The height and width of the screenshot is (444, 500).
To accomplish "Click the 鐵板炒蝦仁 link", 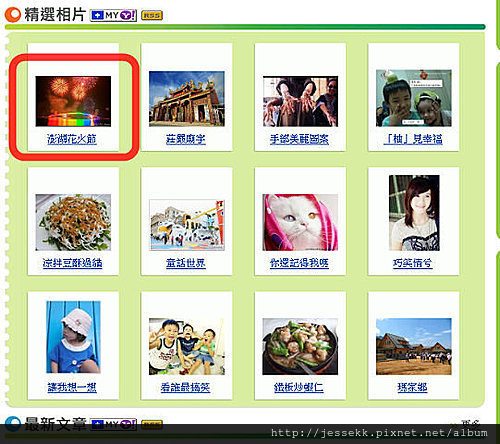I will click(x=299, y=387).
